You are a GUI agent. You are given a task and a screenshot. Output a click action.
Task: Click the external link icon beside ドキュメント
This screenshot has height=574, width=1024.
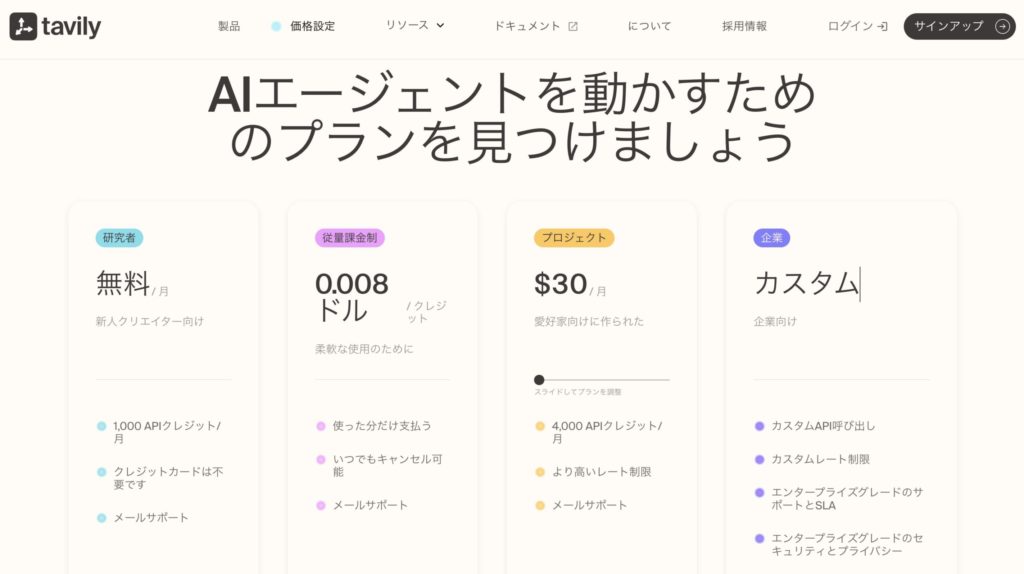tap(573, 26)
